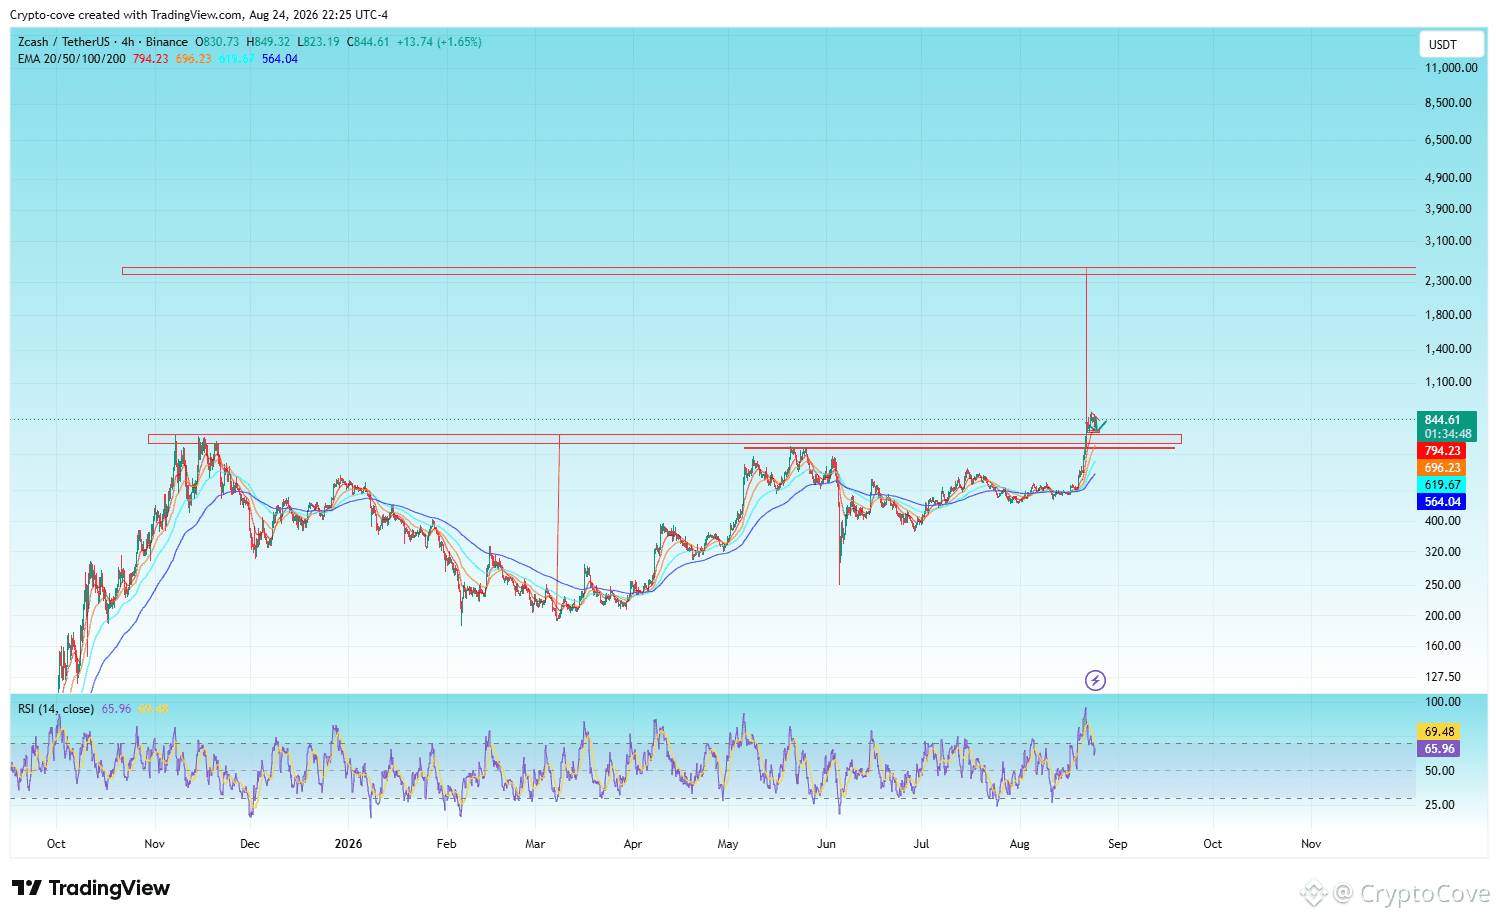The width and height of the screenshot is (1498, 918).
Task: Click the 1,100.00 price axis label
Action: tap(1448, 382)
